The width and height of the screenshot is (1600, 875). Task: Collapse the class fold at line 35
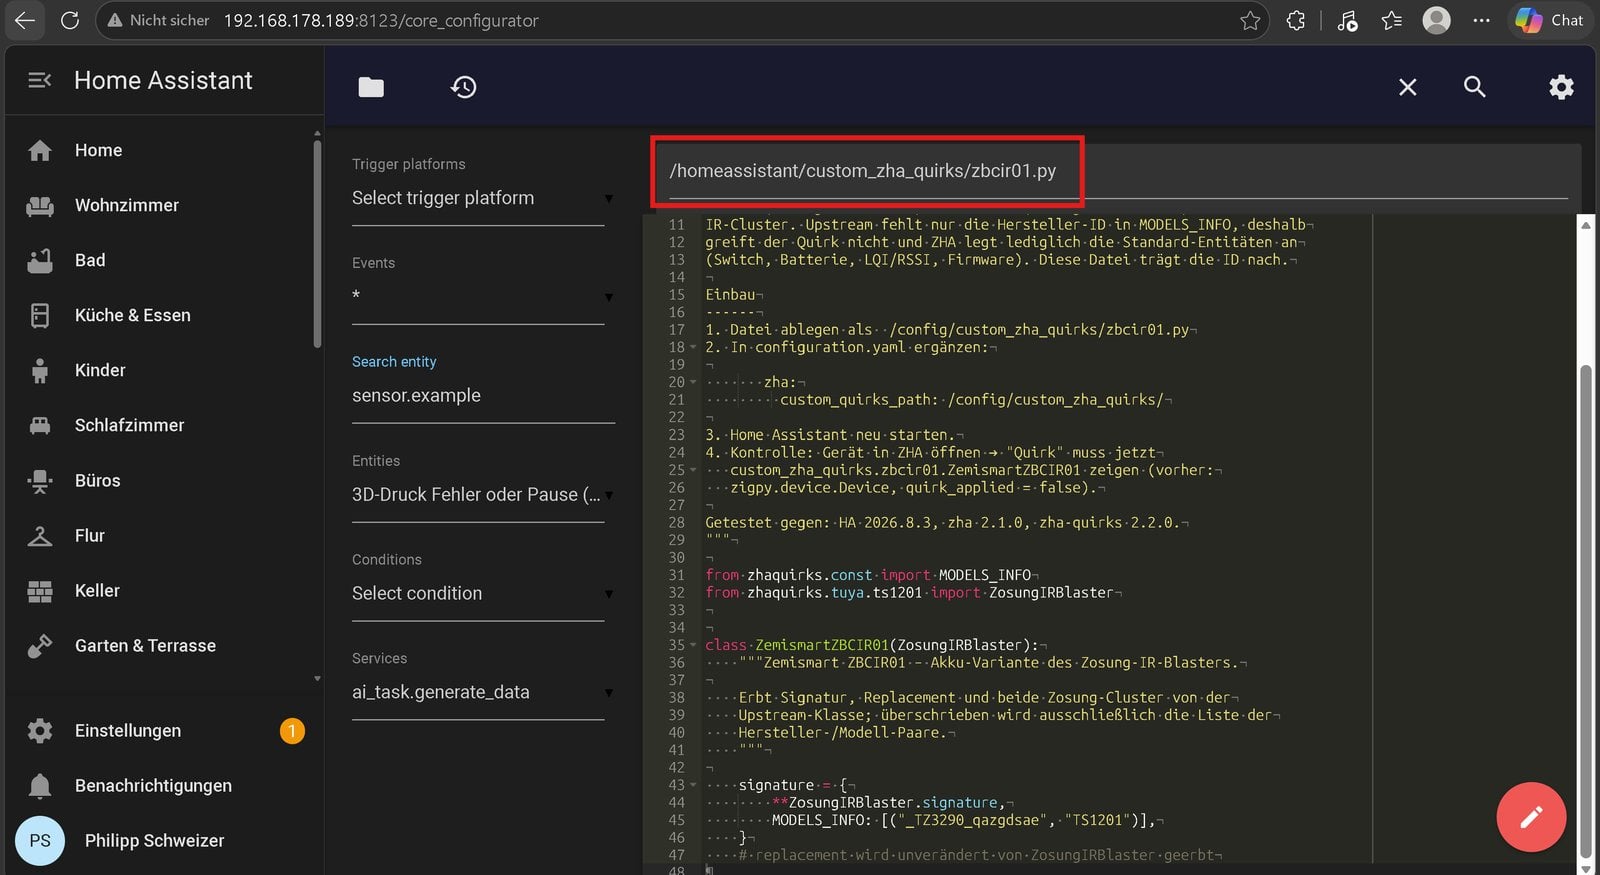[693, 645]
